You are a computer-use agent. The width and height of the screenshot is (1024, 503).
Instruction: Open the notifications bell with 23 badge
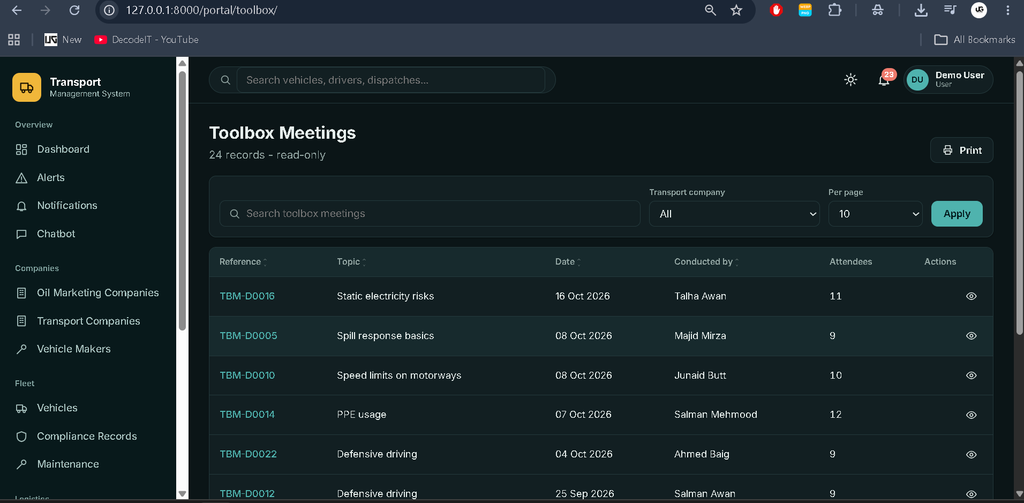tap(884, 80)
